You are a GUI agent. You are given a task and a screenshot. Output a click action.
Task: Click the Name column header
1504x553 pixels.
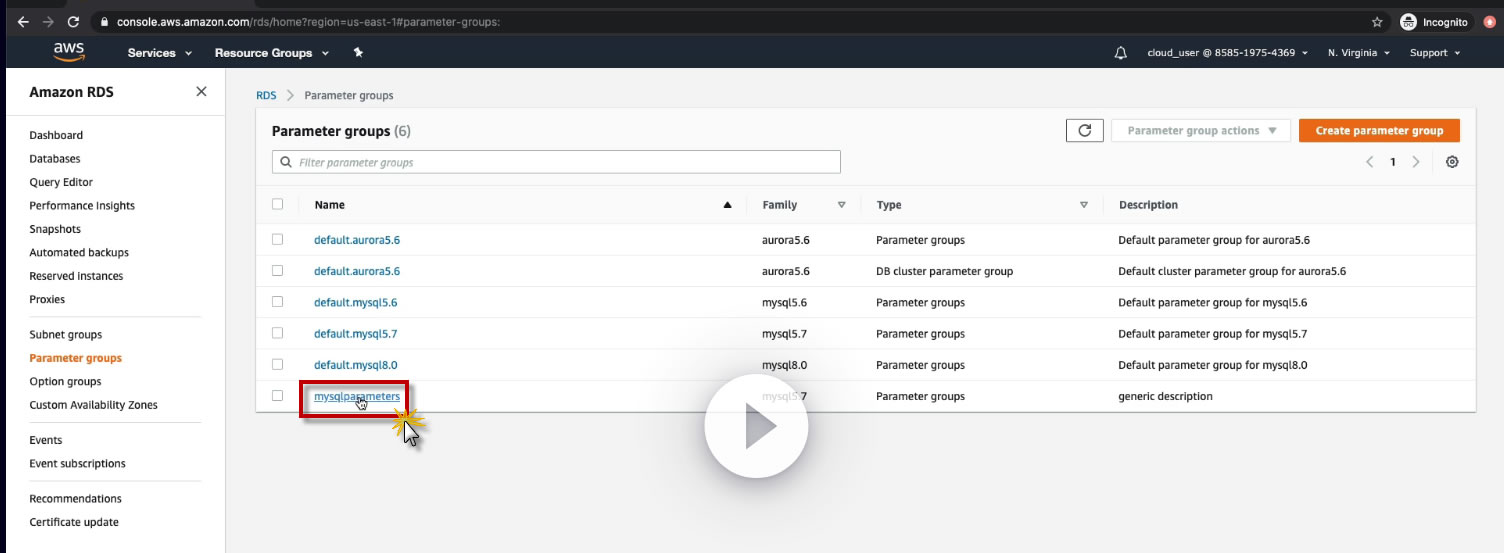(329, 205)
